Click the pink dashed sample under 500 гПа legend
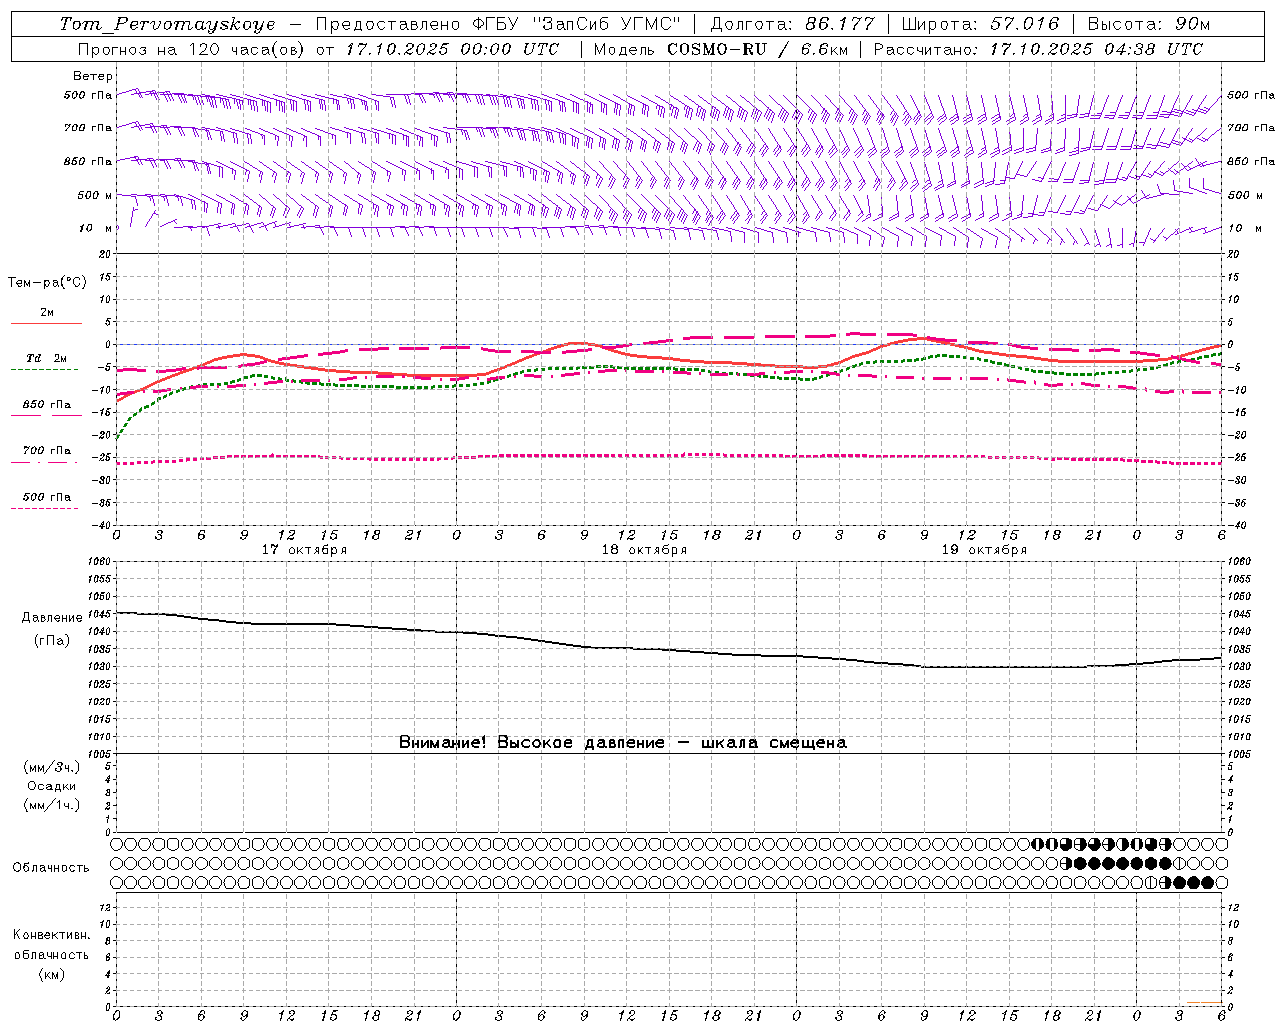 (x=45, y=508)
